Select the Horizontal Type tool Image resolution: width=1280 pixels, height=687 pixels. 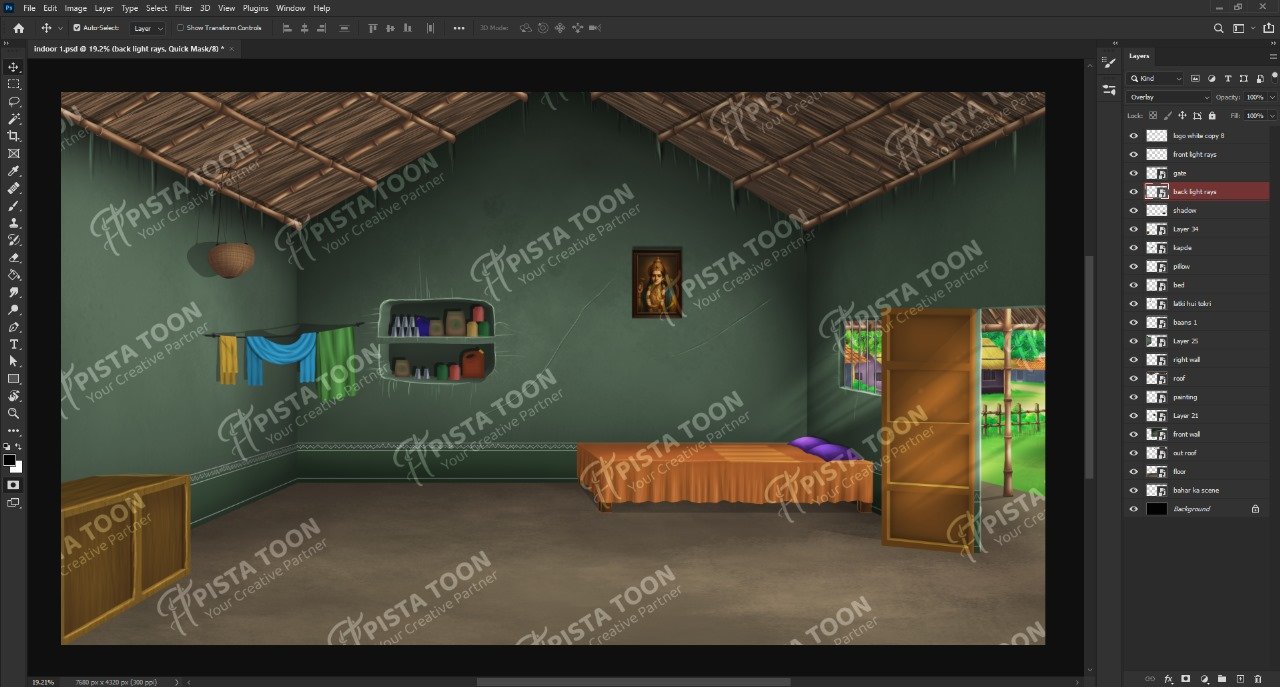13,344
